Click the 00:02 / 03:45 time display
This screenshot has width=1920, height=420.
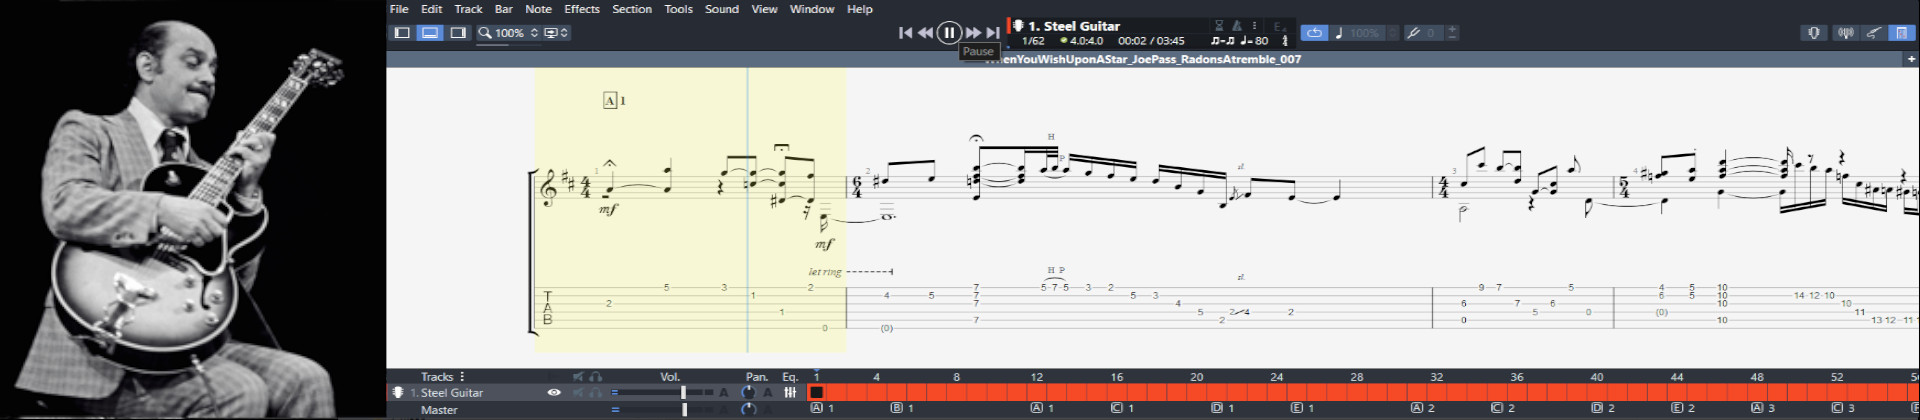[x=1151, y=41]
